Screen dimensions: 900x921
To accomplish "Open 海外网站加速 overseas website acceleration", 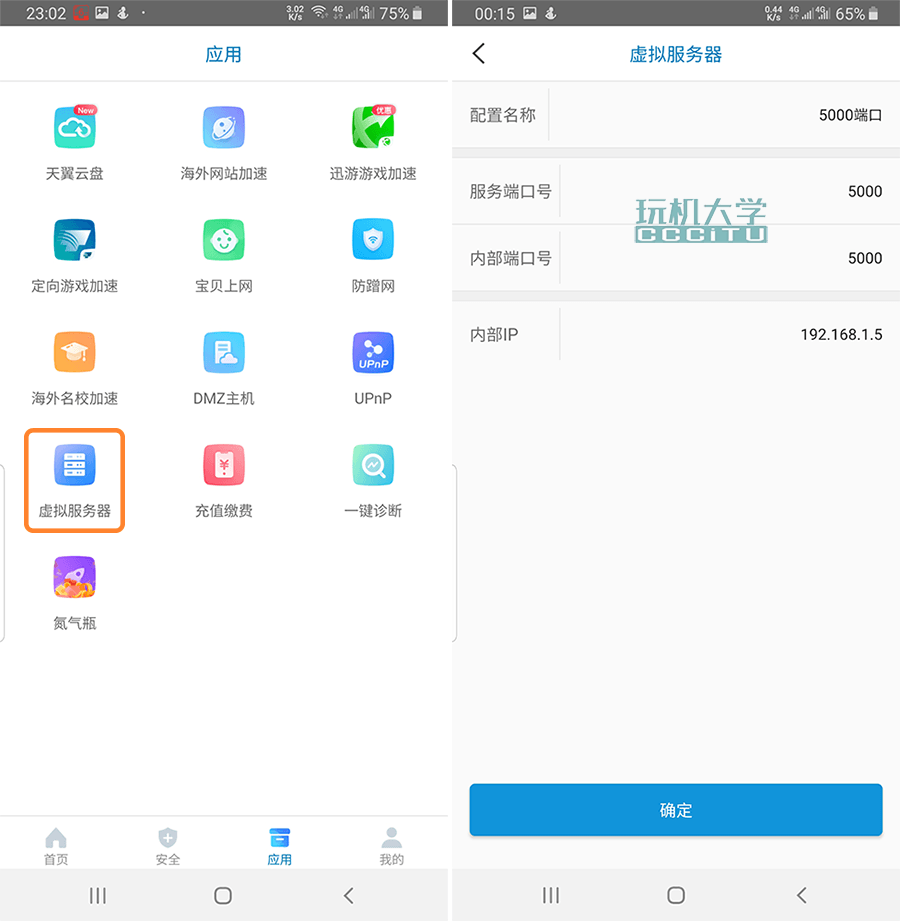I will 224,128.
